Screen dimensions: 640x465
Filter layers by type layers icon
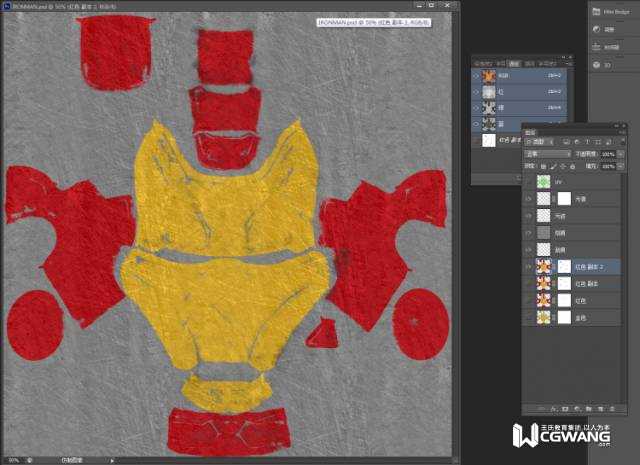coord(587,142)
